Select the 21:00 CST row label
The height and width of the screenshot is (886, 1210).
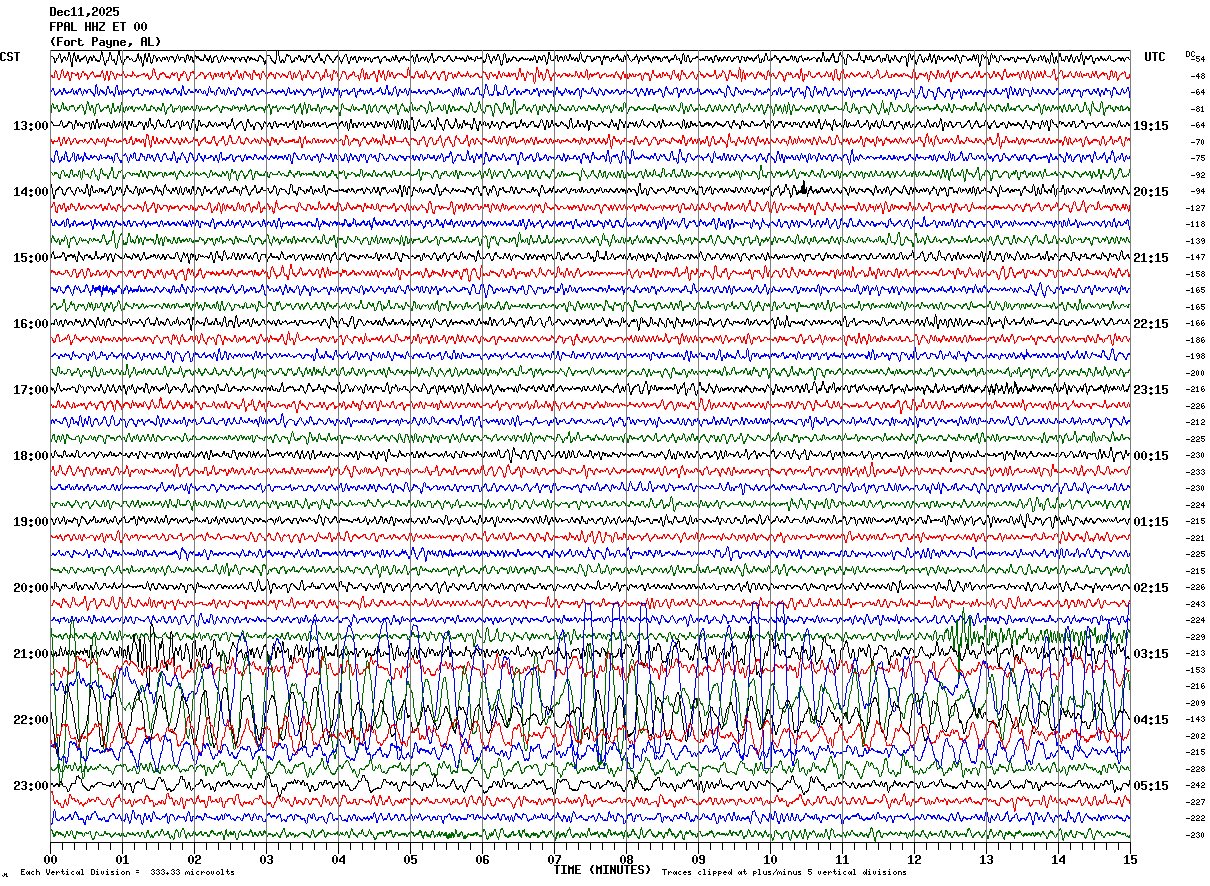point(31,654)
